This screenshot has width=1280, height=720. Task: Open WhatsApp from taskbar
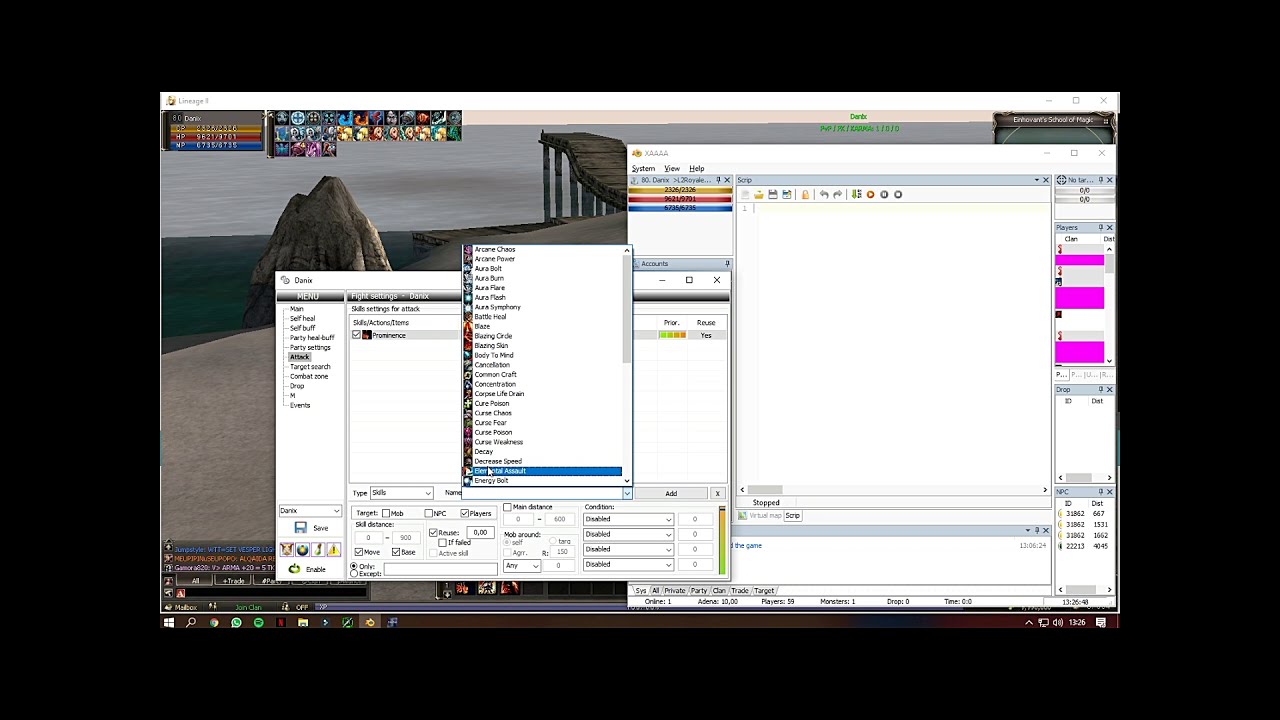click(236, 622)
